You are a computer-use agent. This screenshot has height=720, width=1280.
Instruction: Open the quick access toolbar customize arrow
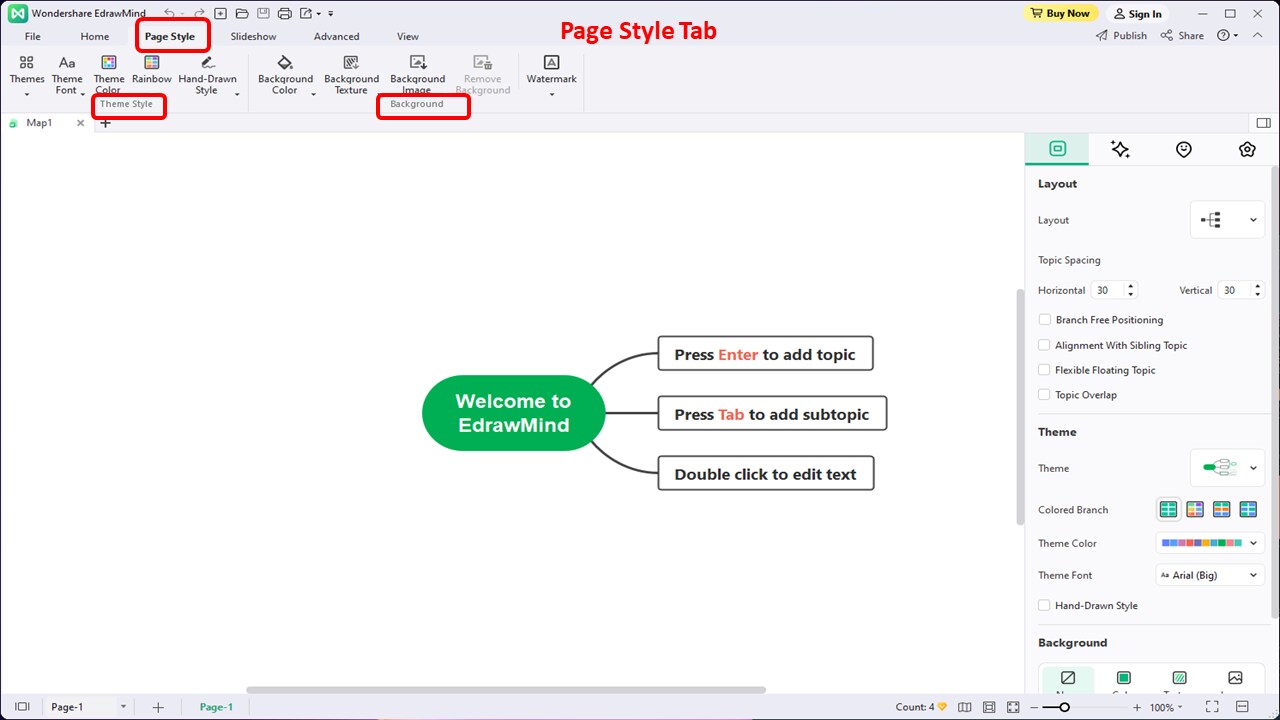point(331,14)
